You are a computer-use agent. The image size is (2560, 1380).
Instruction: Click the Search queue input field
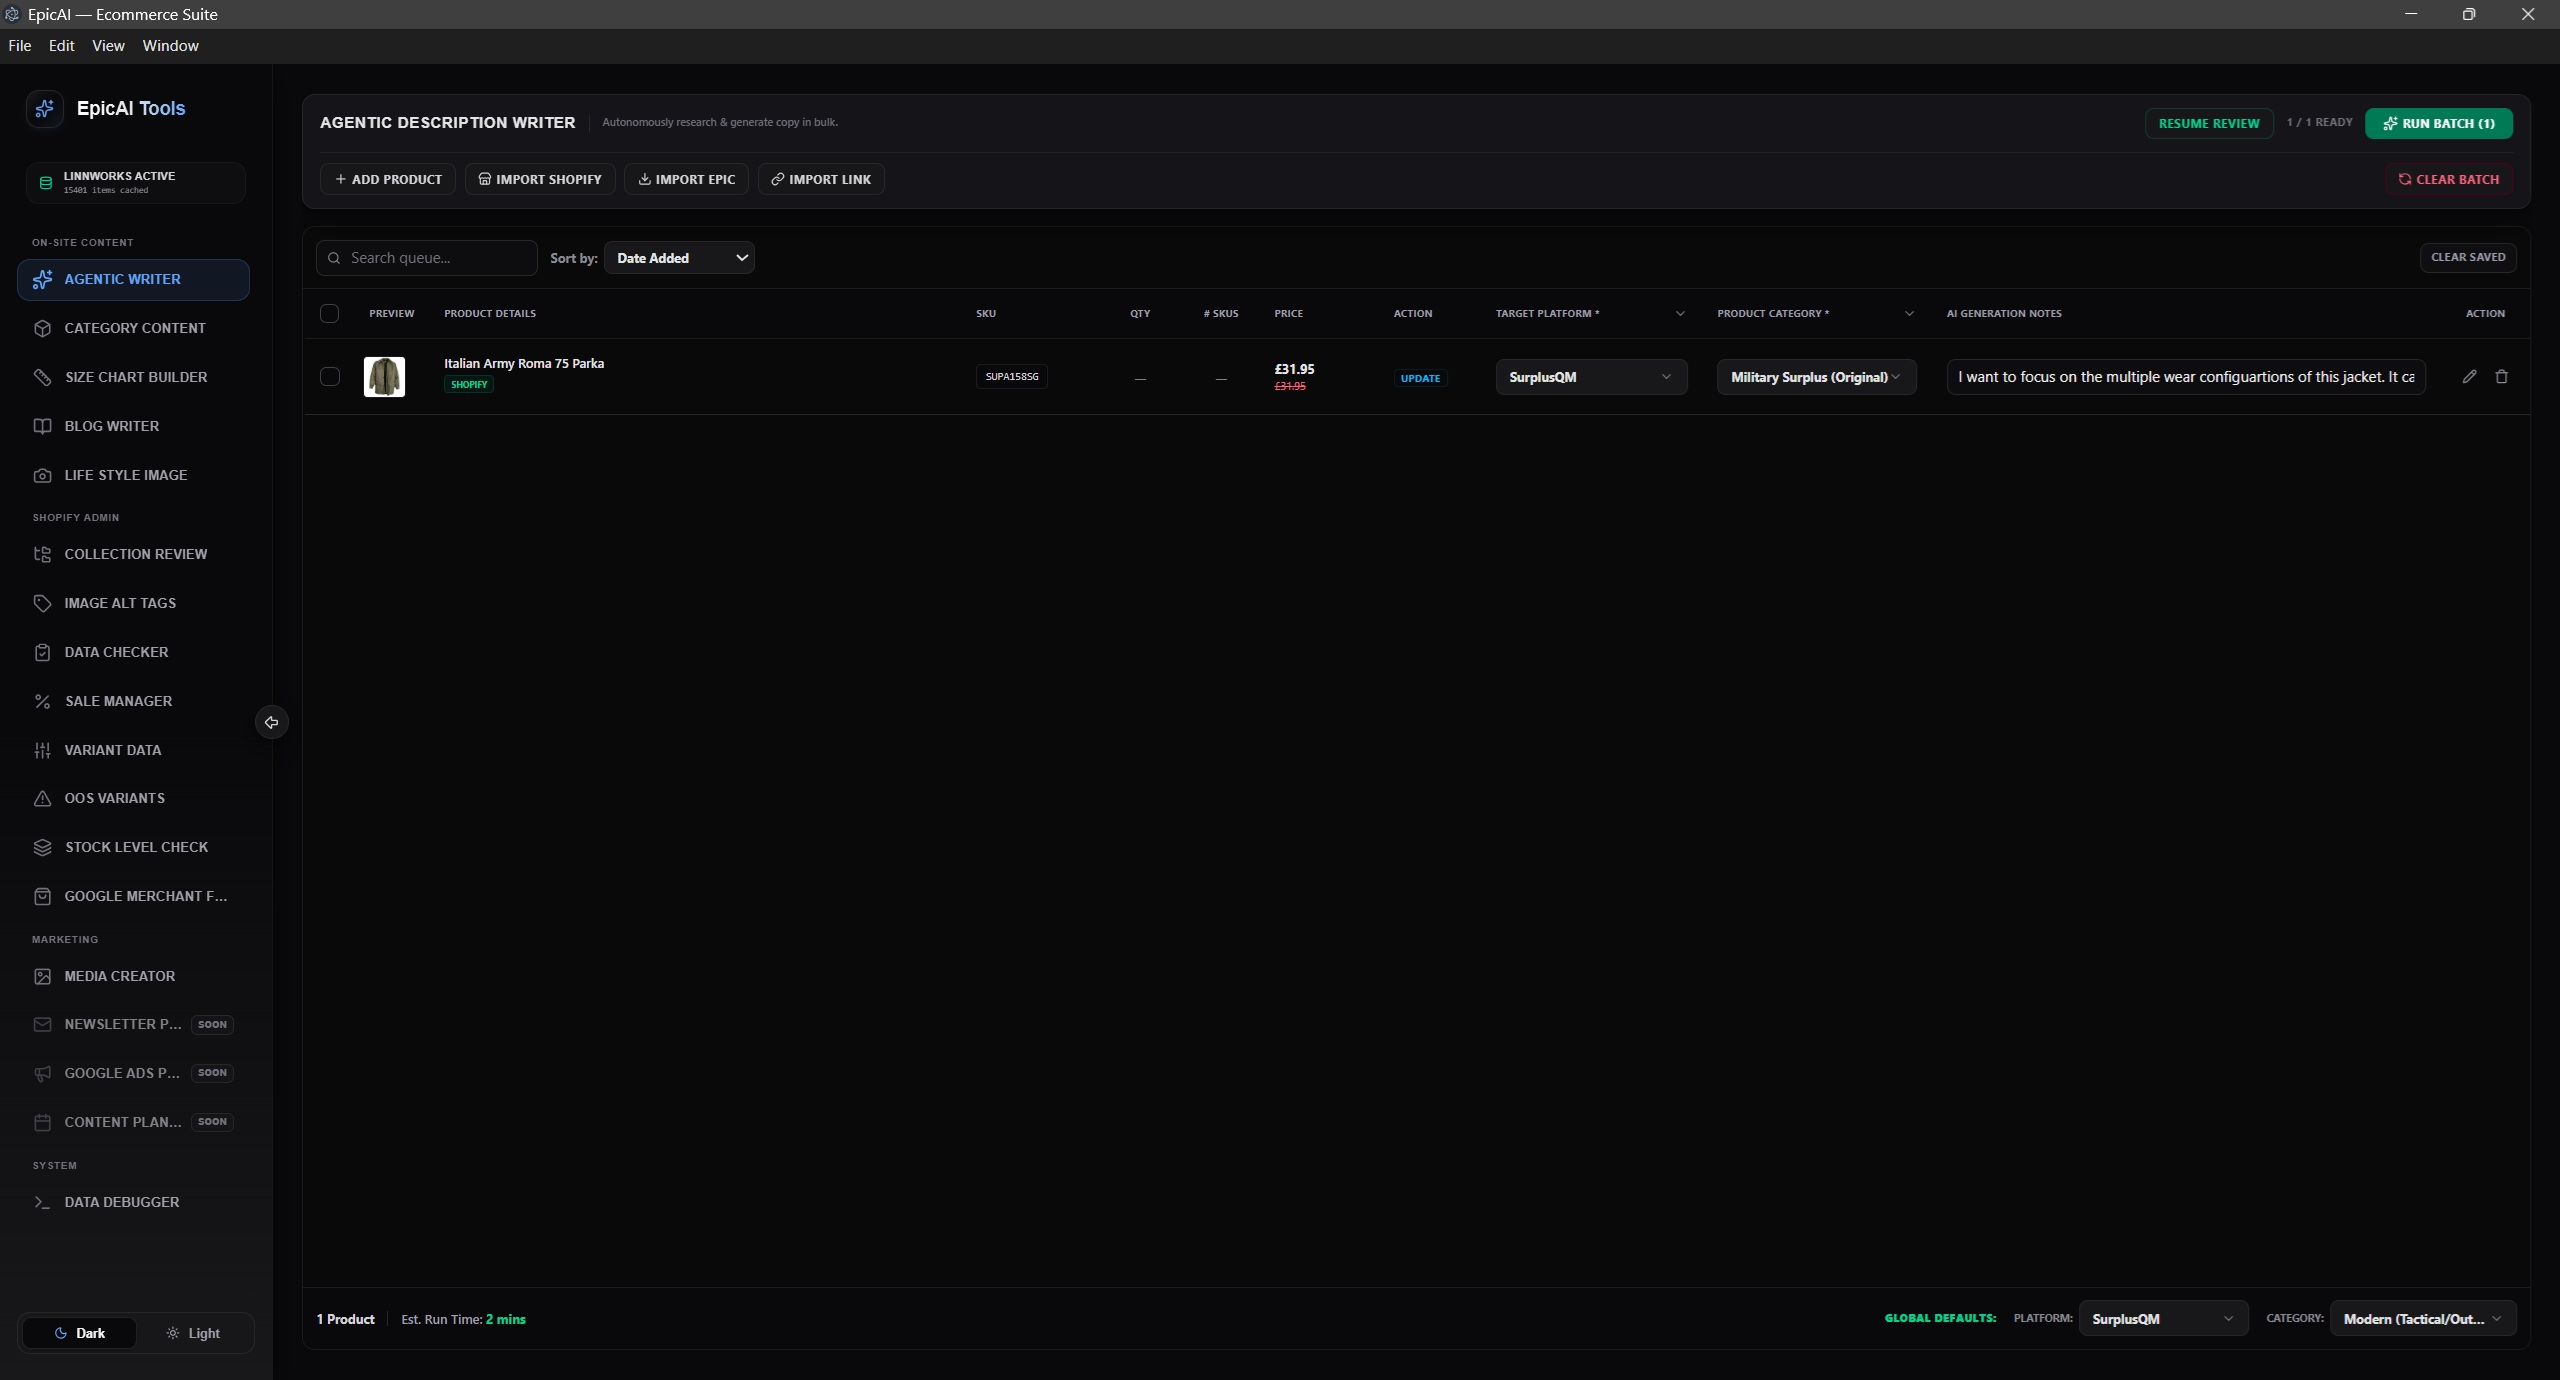[x=427, y=258]
